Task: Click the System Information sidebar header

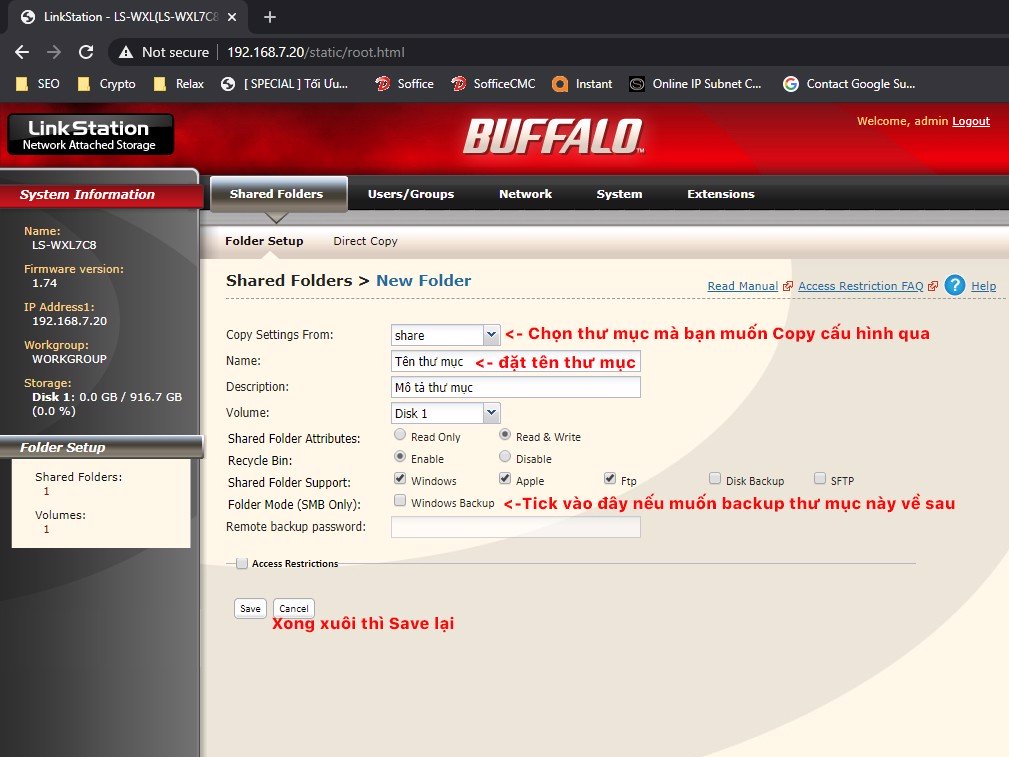Action: (x=100, y=194)
